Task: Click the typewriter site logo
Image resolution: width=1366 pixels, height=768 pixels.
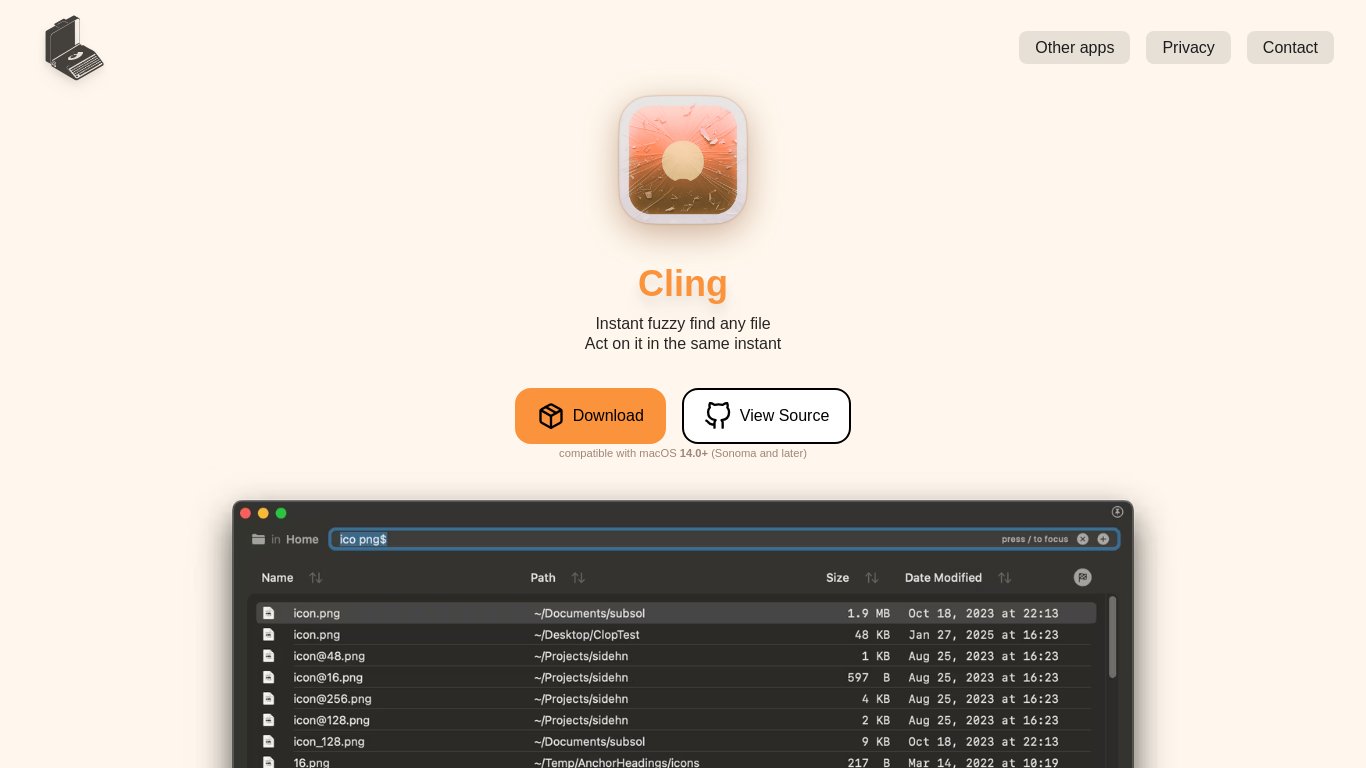Action: coord(74,48)
